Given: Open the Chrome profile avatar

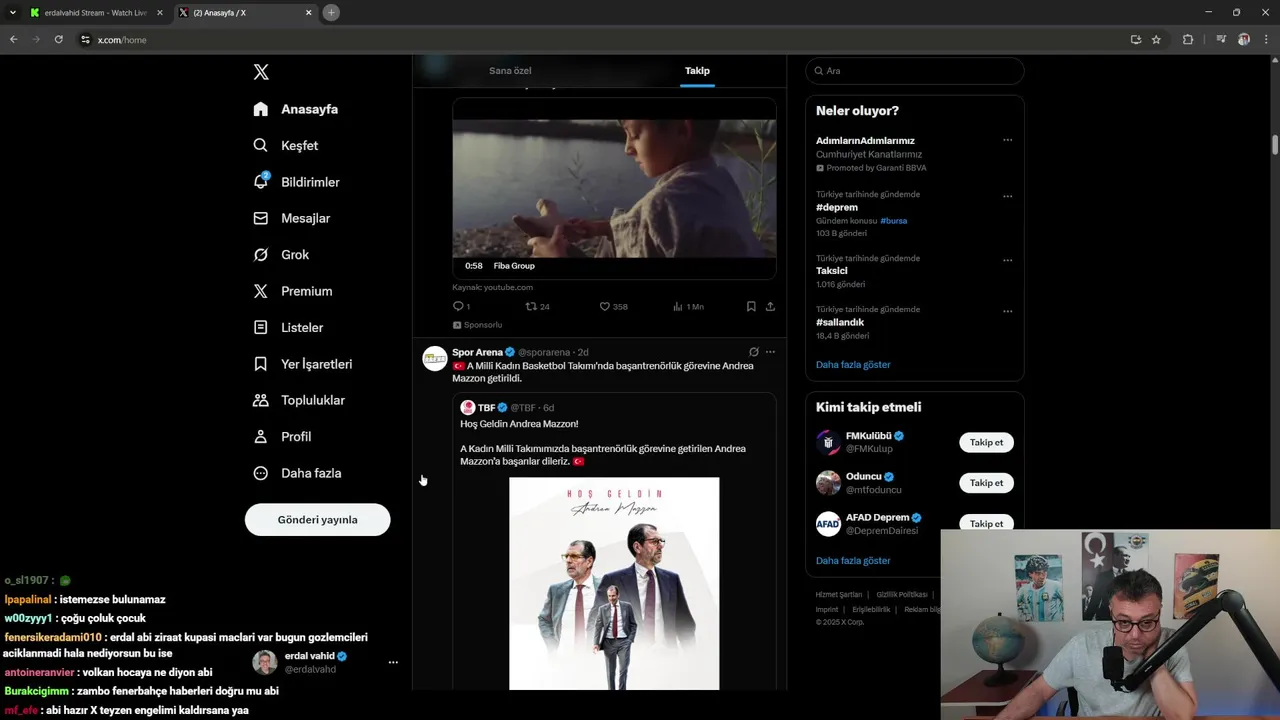Looking at the screenshot, I should (1244, 39).
